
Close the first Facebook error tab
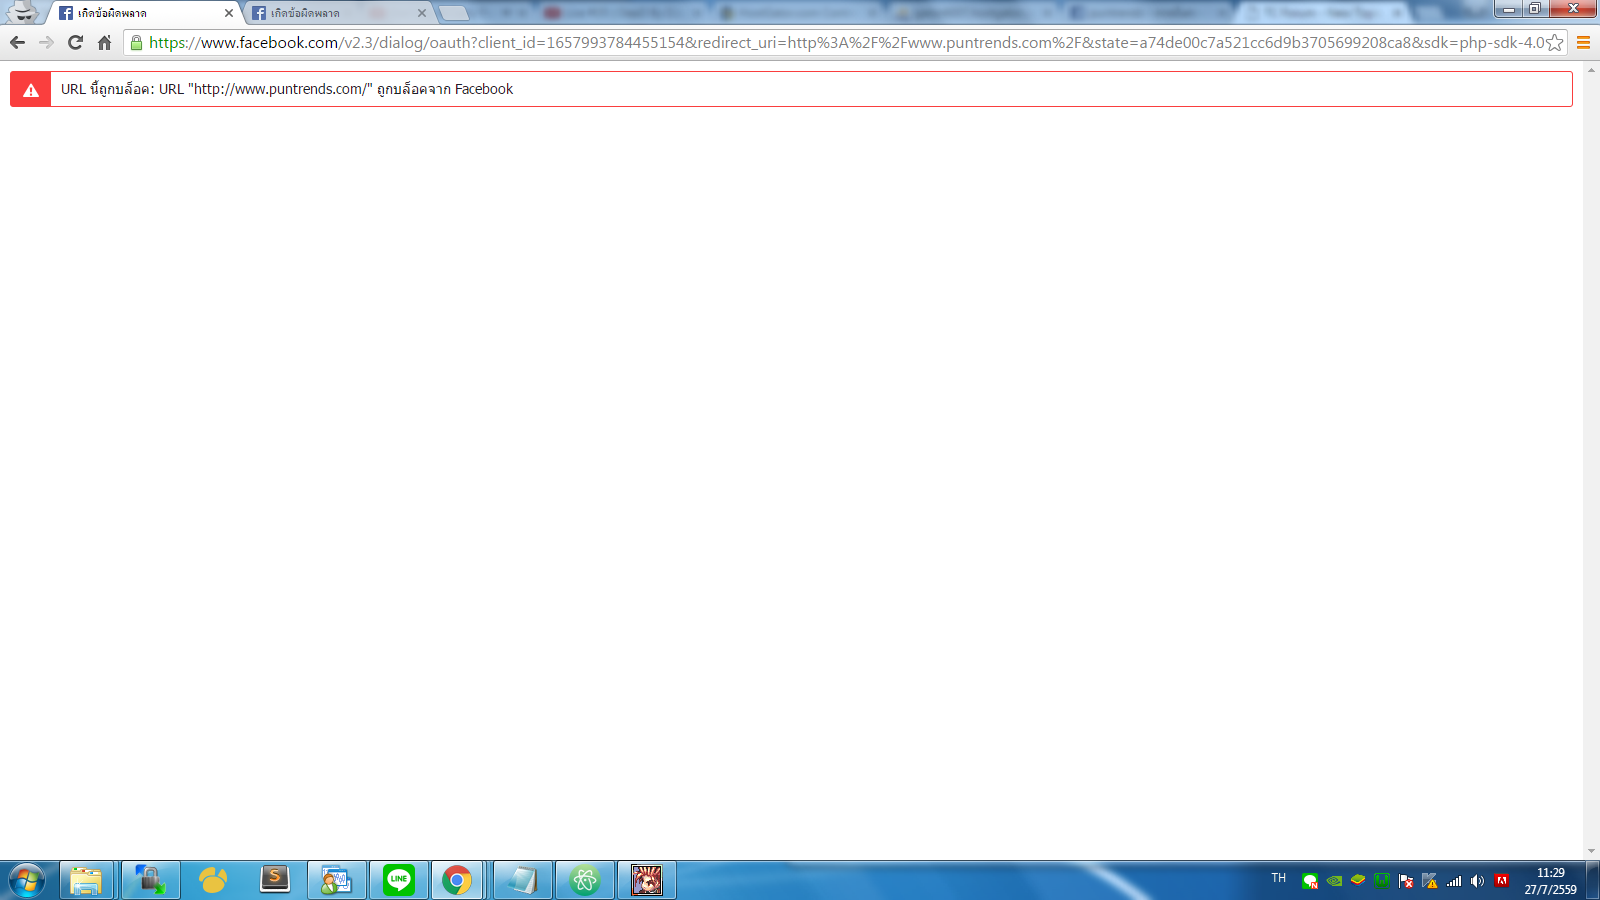tap(229, 13)
